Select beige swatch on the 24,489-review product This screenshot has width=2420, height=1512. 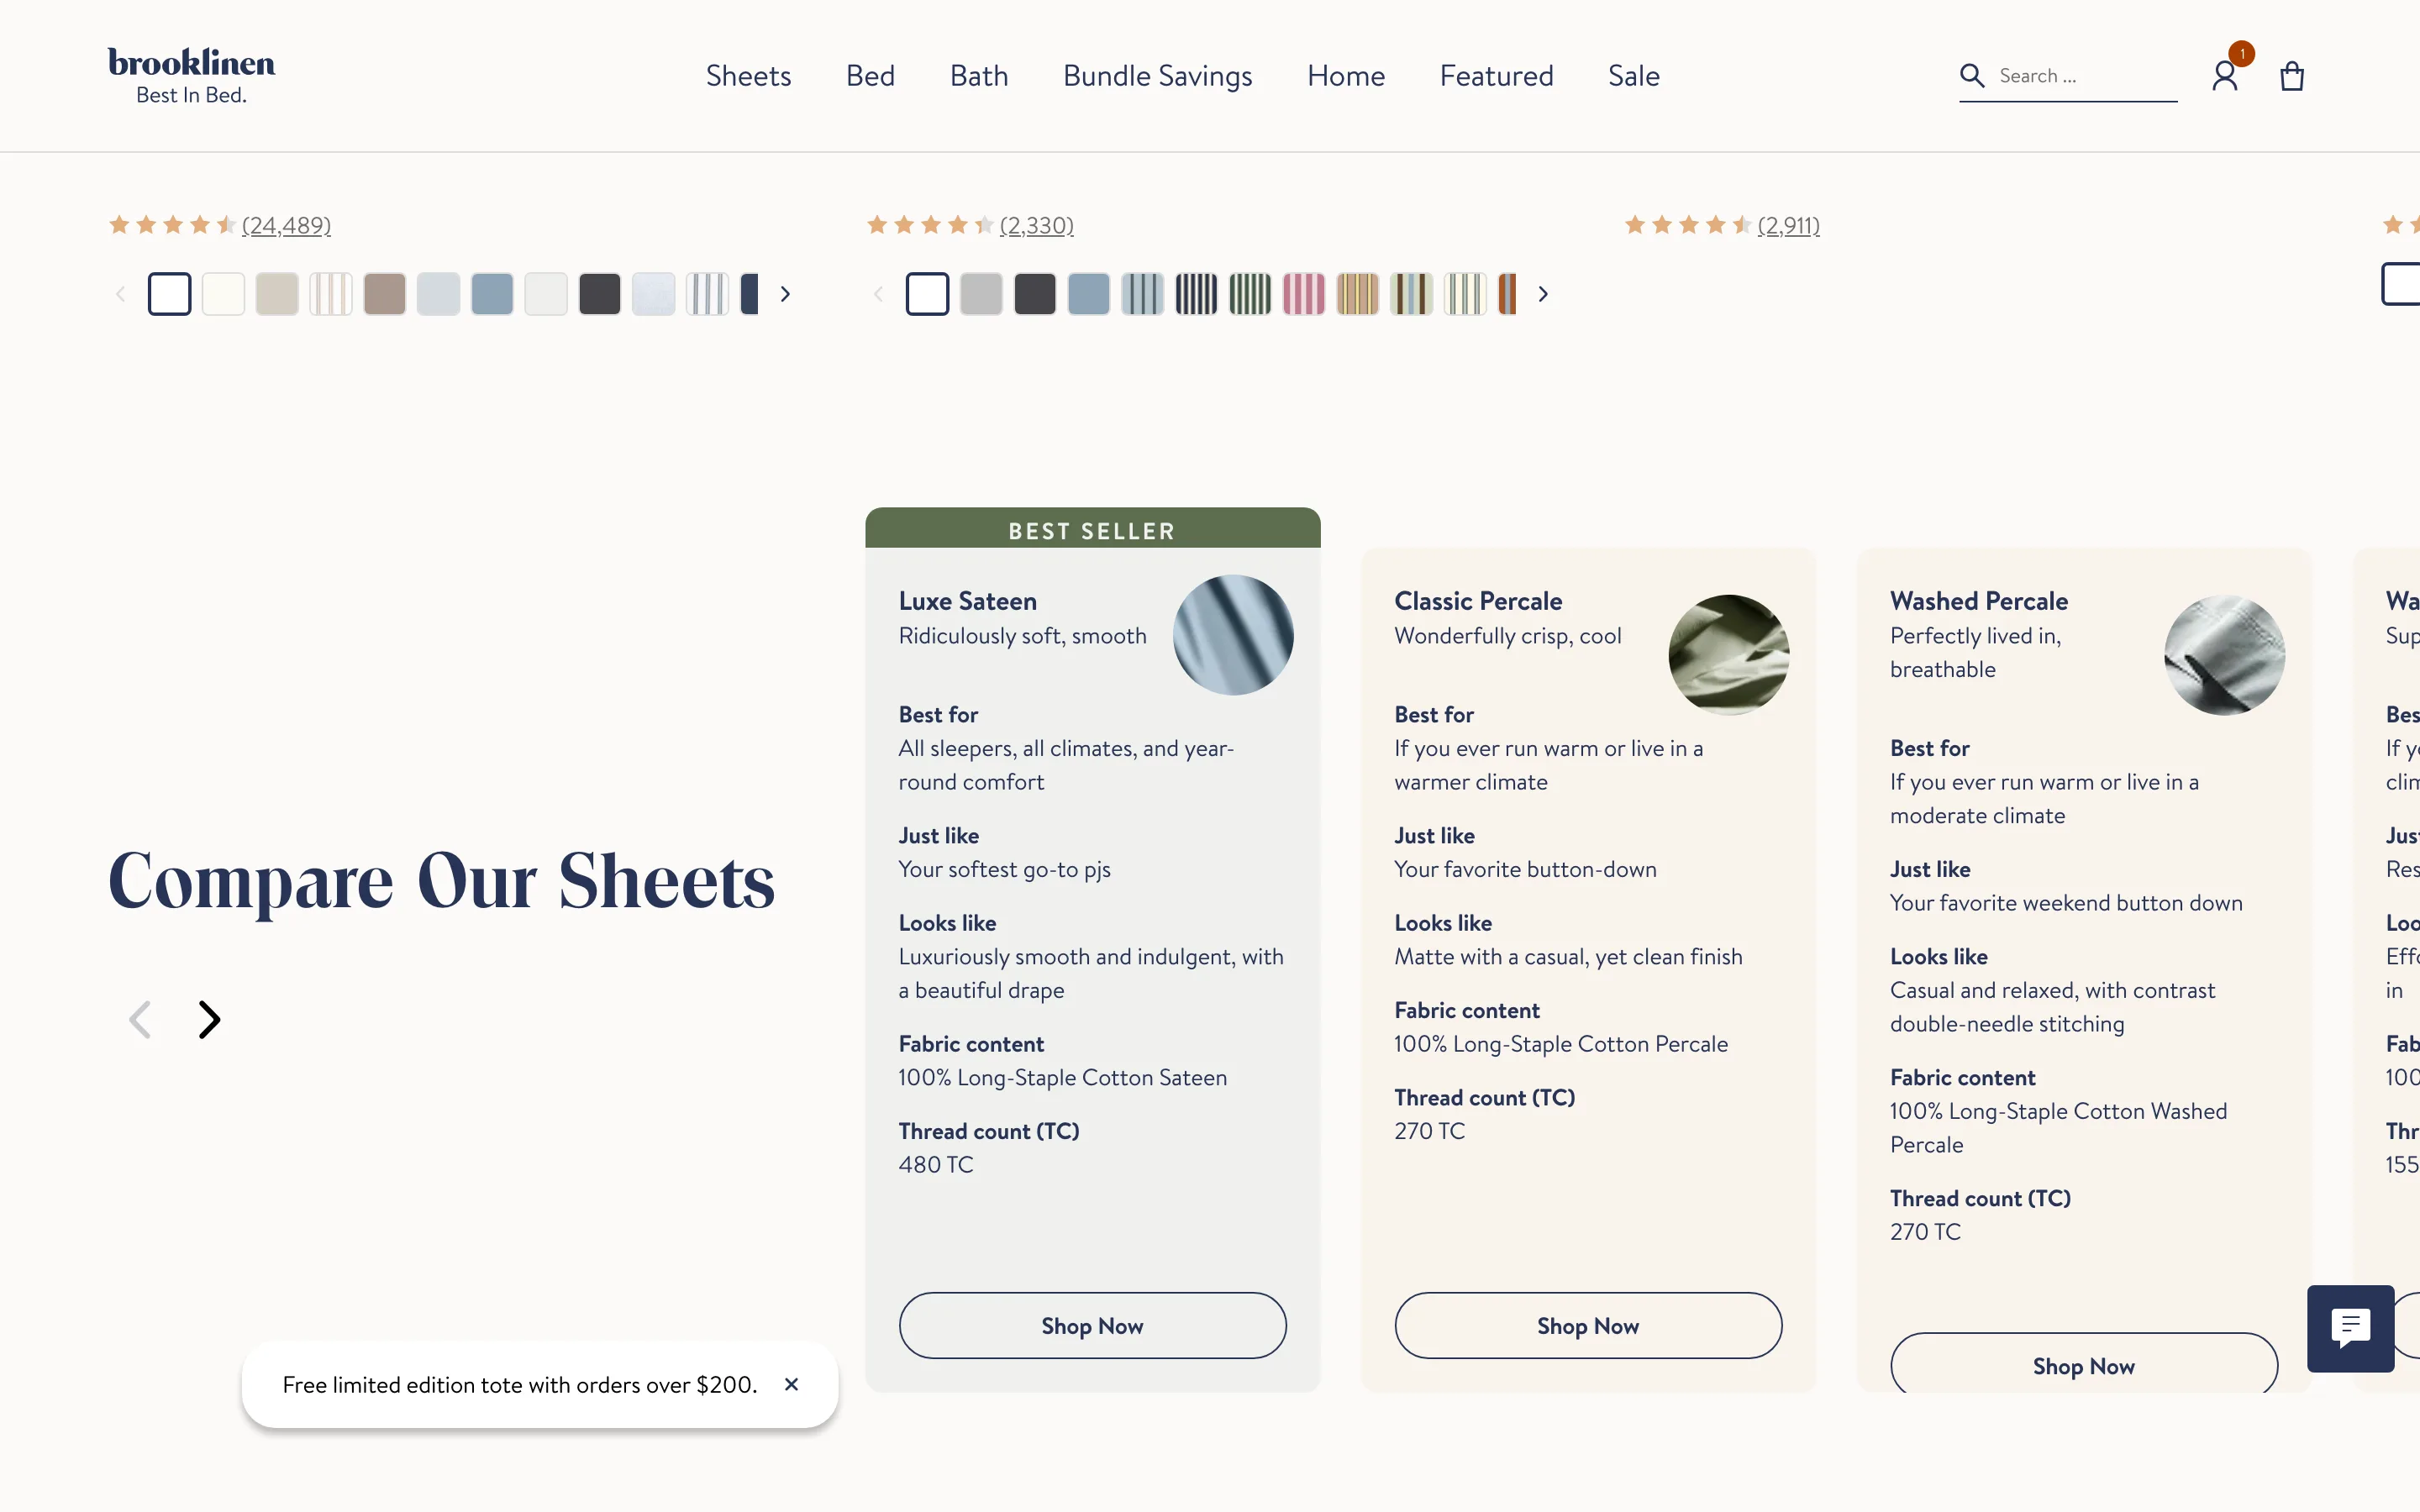click(x=277, y=294)
